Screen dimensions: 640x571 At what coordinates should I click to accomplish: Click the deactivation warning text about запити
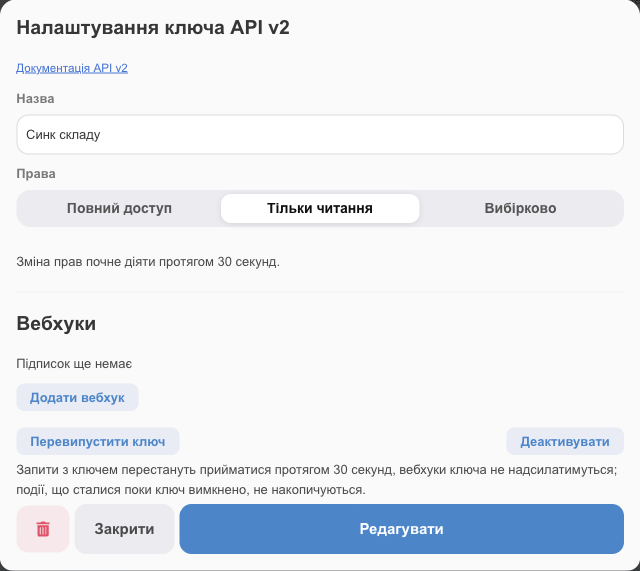pyautogui.click(x=317, y=480)
